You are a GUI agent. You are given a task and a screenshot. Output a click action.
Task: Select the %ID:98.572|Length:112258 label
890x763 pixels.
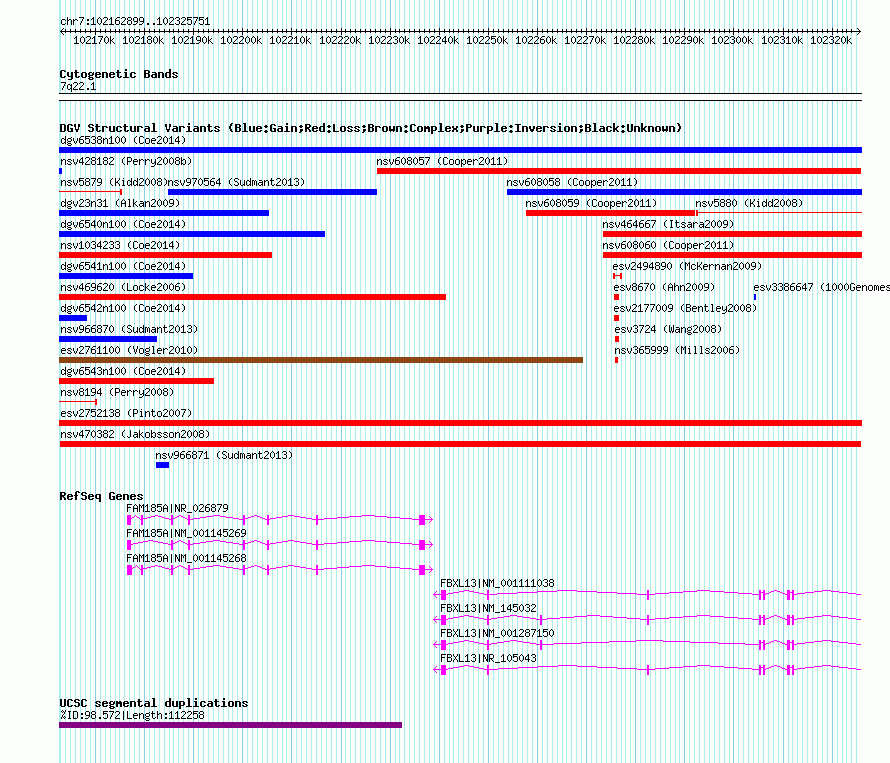tap(132, 715)
